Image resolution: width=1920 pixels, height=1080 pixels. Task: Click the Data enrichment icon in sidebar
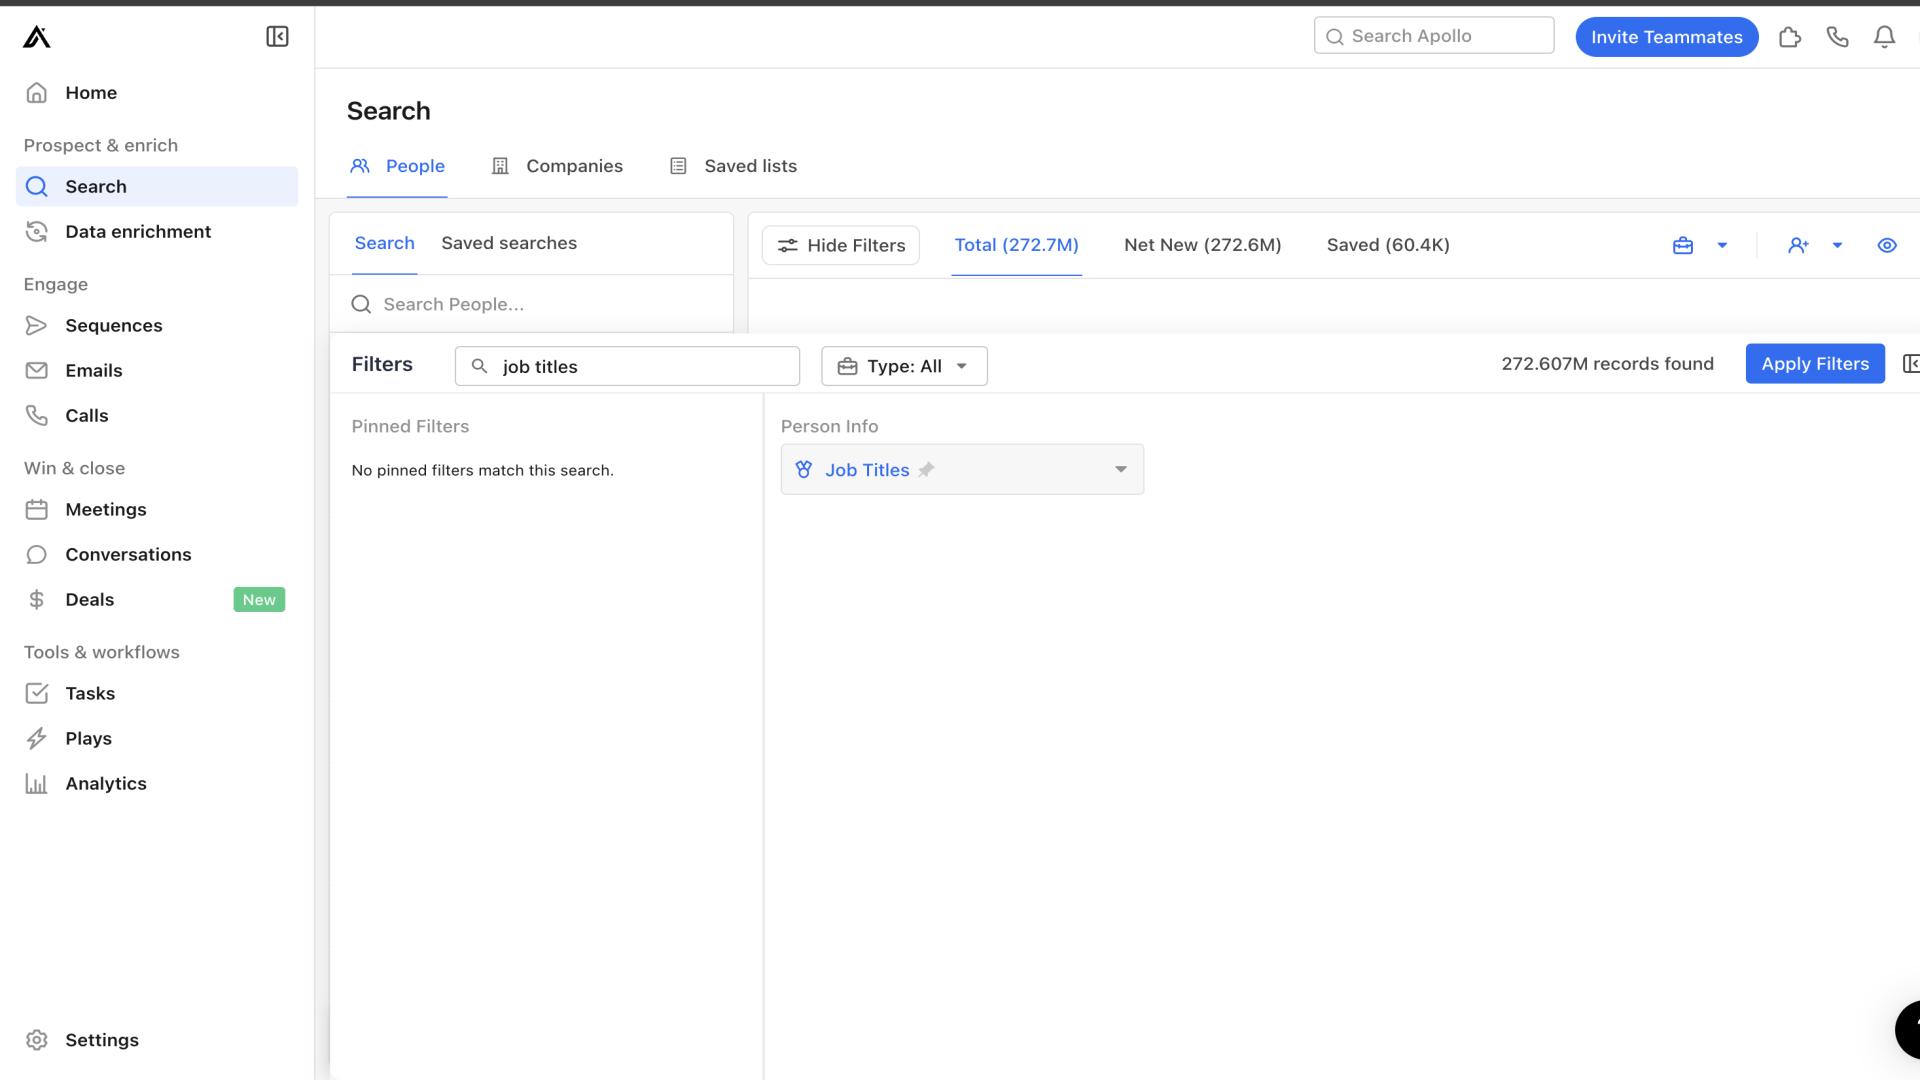37,232
